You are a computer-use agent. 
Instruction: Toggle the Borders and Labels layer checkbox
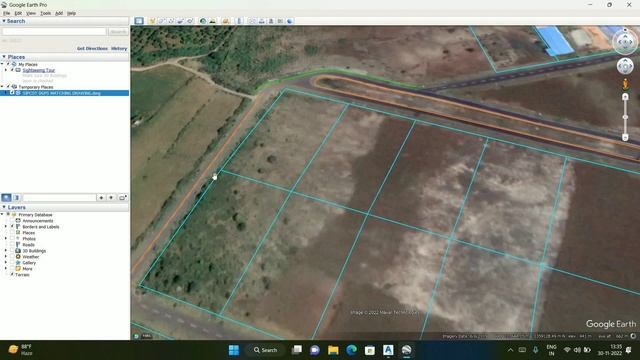coord(12,226)
